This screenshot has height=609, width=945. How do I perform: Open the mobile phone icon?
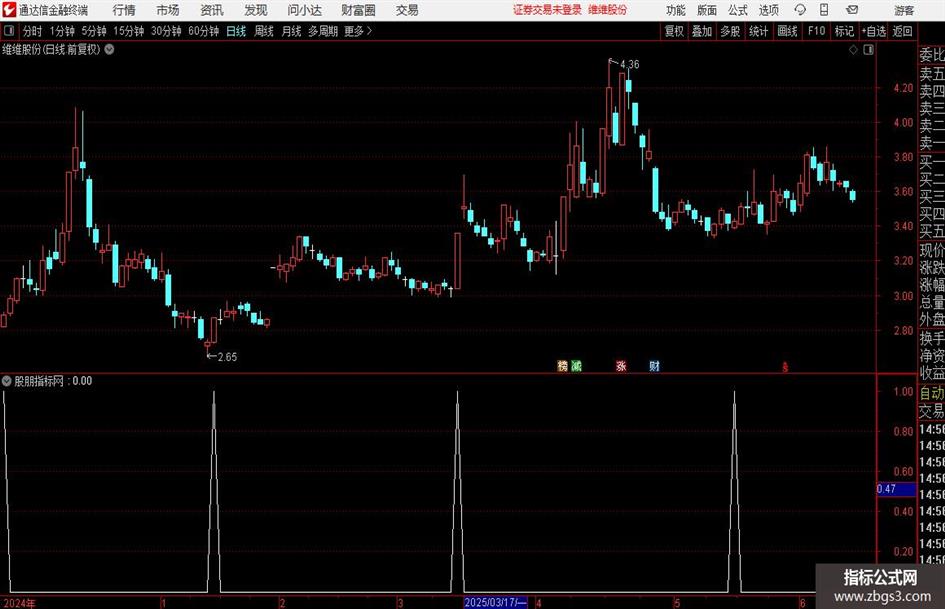824,10
